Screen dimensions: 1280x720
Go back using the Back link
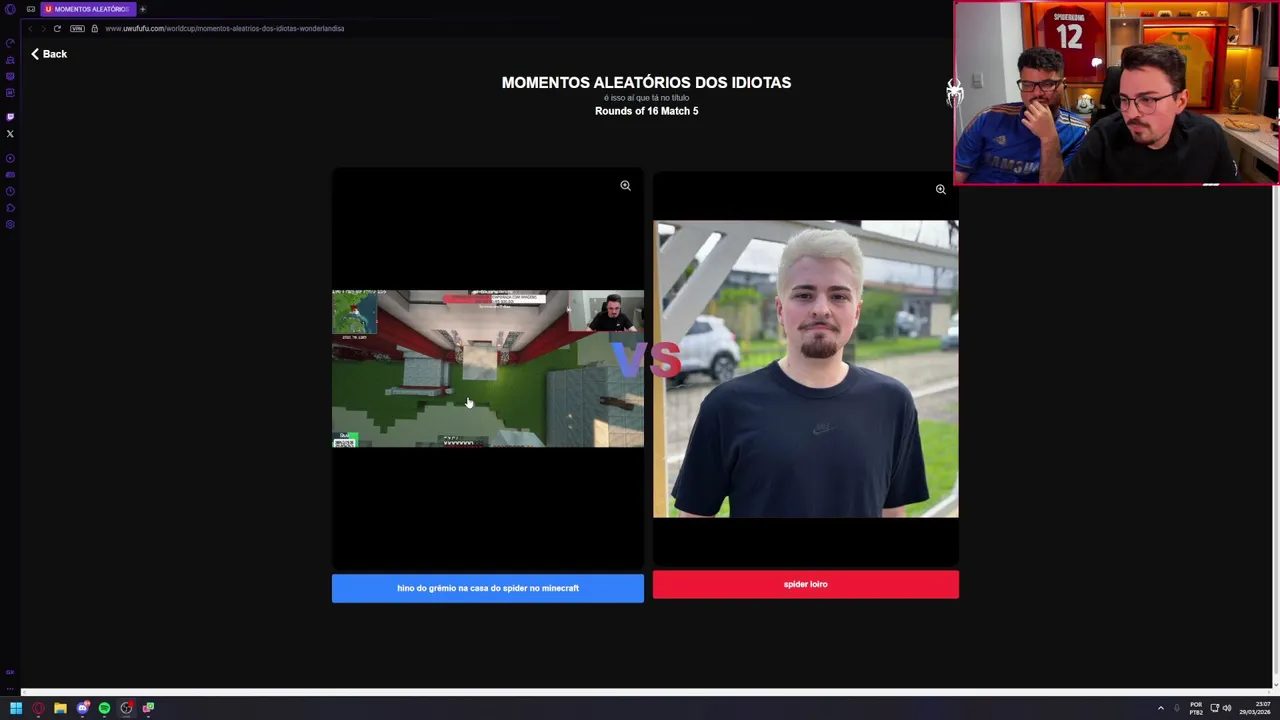48,54
